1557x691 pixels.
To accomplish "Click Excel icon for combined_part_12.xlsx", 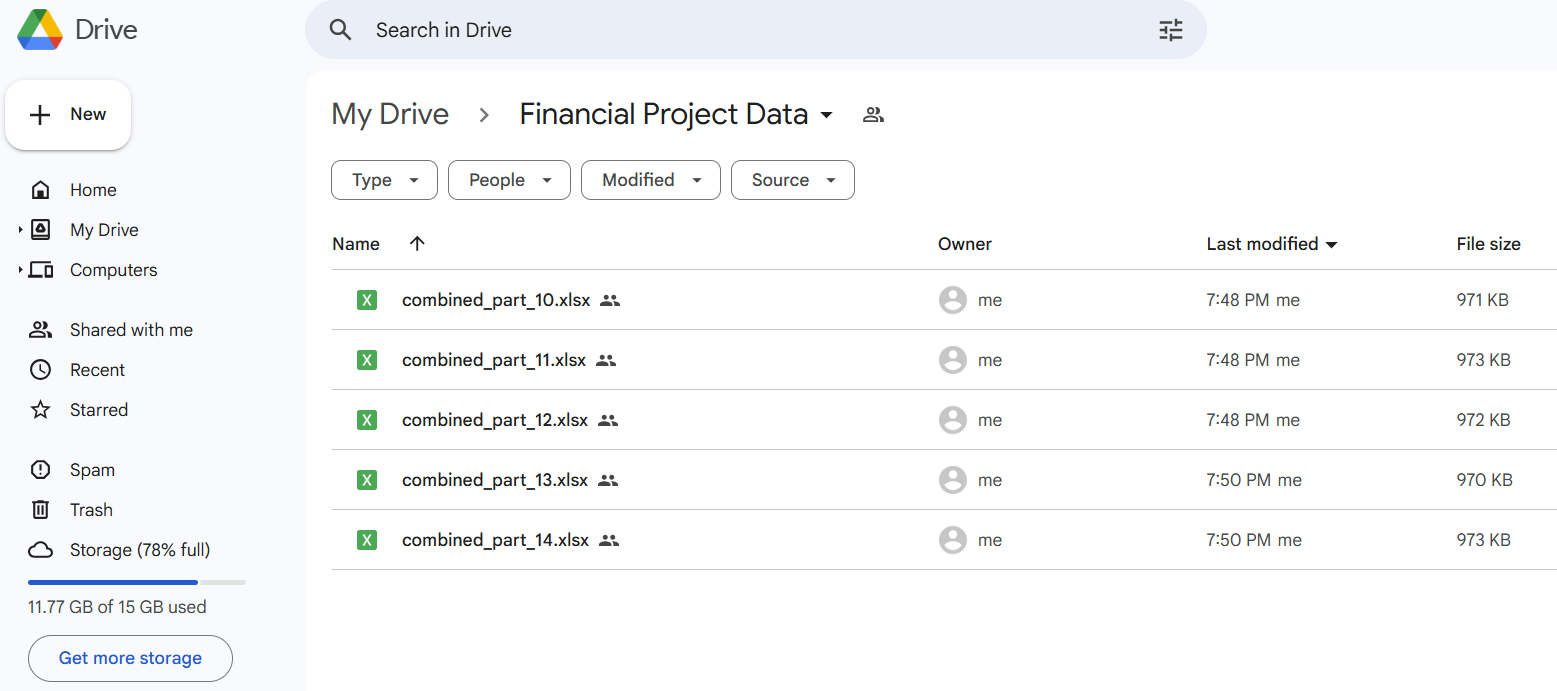I will (x=367, y=420).
